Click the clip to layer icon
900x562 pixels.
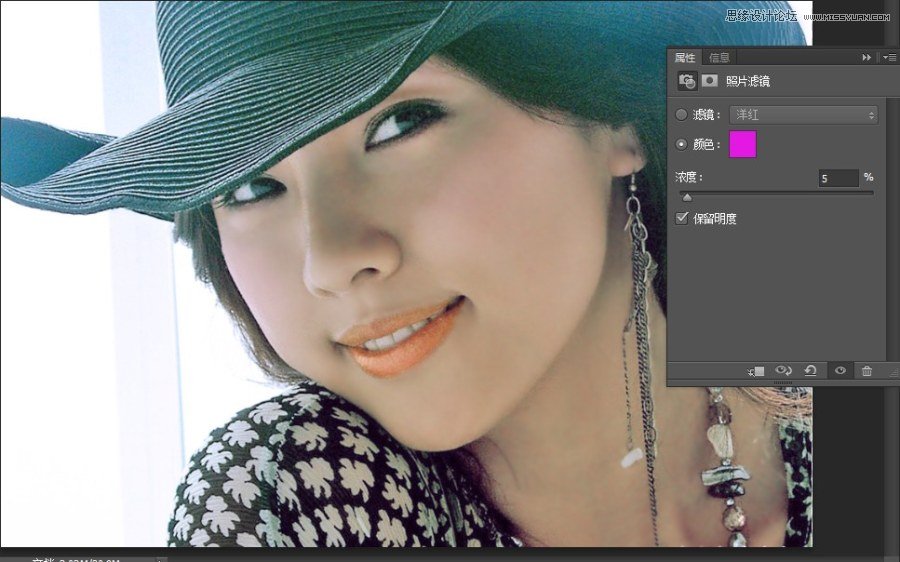click(756, 371)
